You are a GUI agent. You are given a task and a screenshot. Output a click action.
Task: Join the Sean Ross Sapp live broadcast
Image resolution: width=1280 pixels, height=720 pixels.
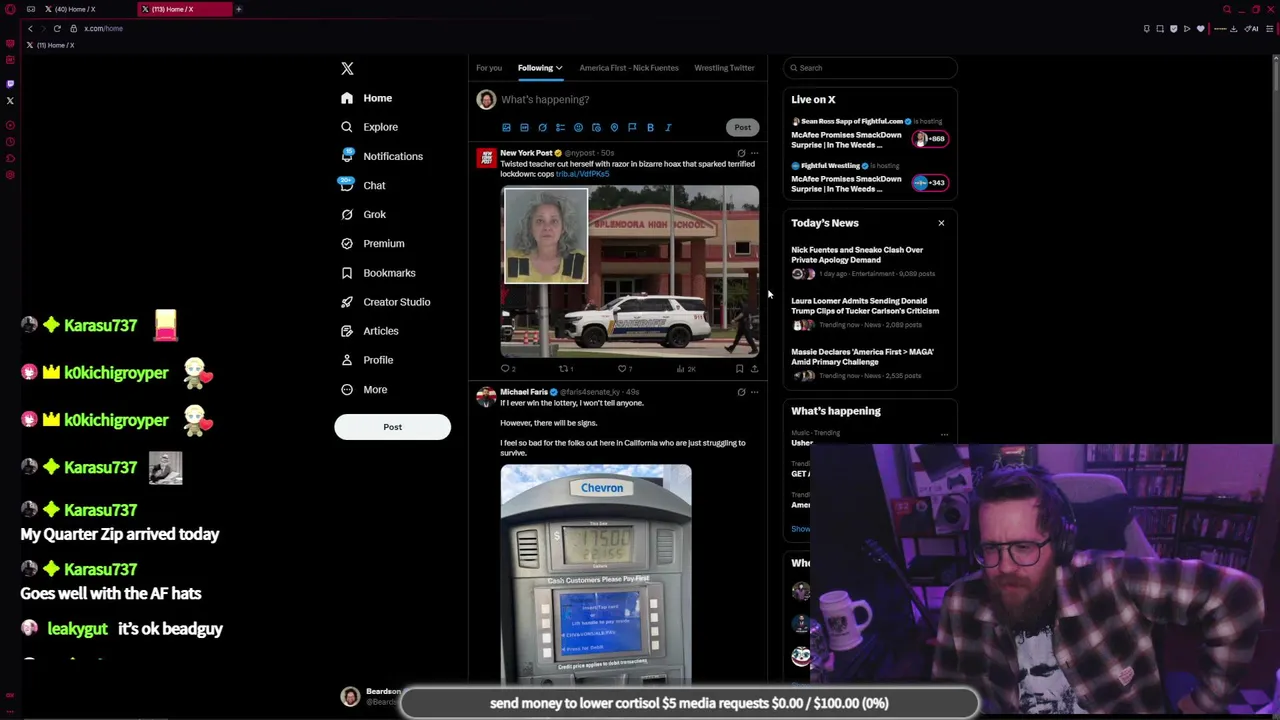point(868,133)
